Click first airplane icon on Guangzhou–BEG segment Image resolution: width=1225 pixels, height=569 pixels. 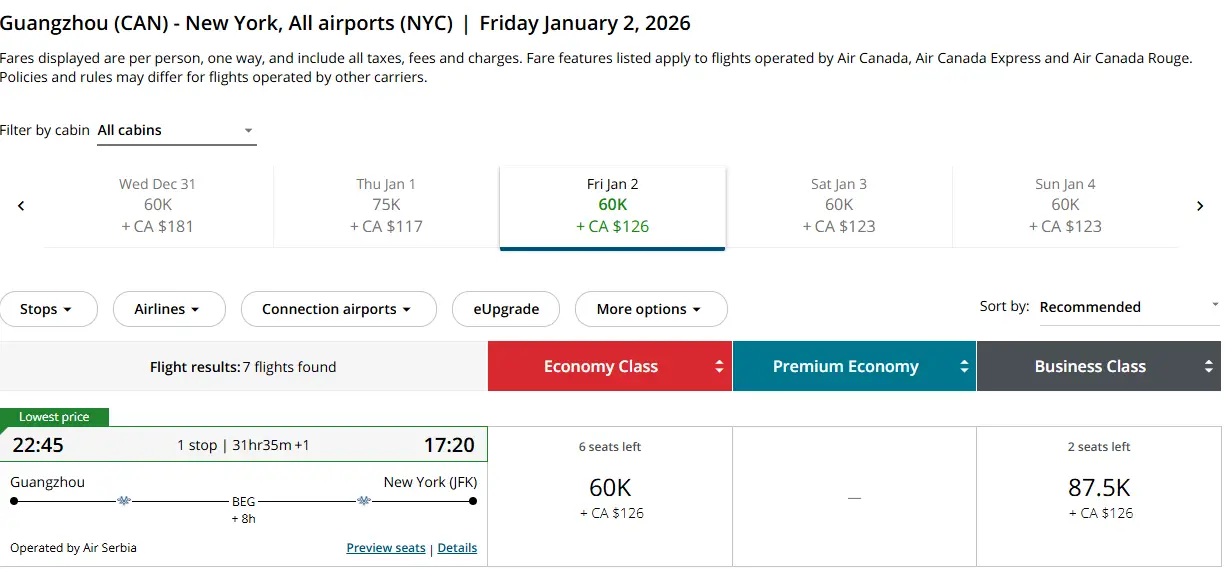tap(124, 500)
